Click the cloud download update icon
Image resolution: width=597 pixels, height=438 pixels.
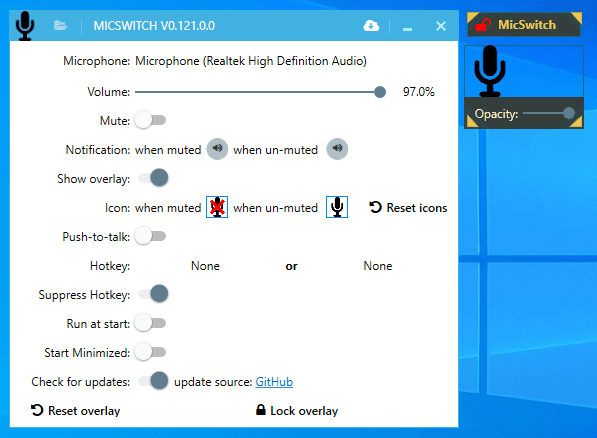coord(371,26)
